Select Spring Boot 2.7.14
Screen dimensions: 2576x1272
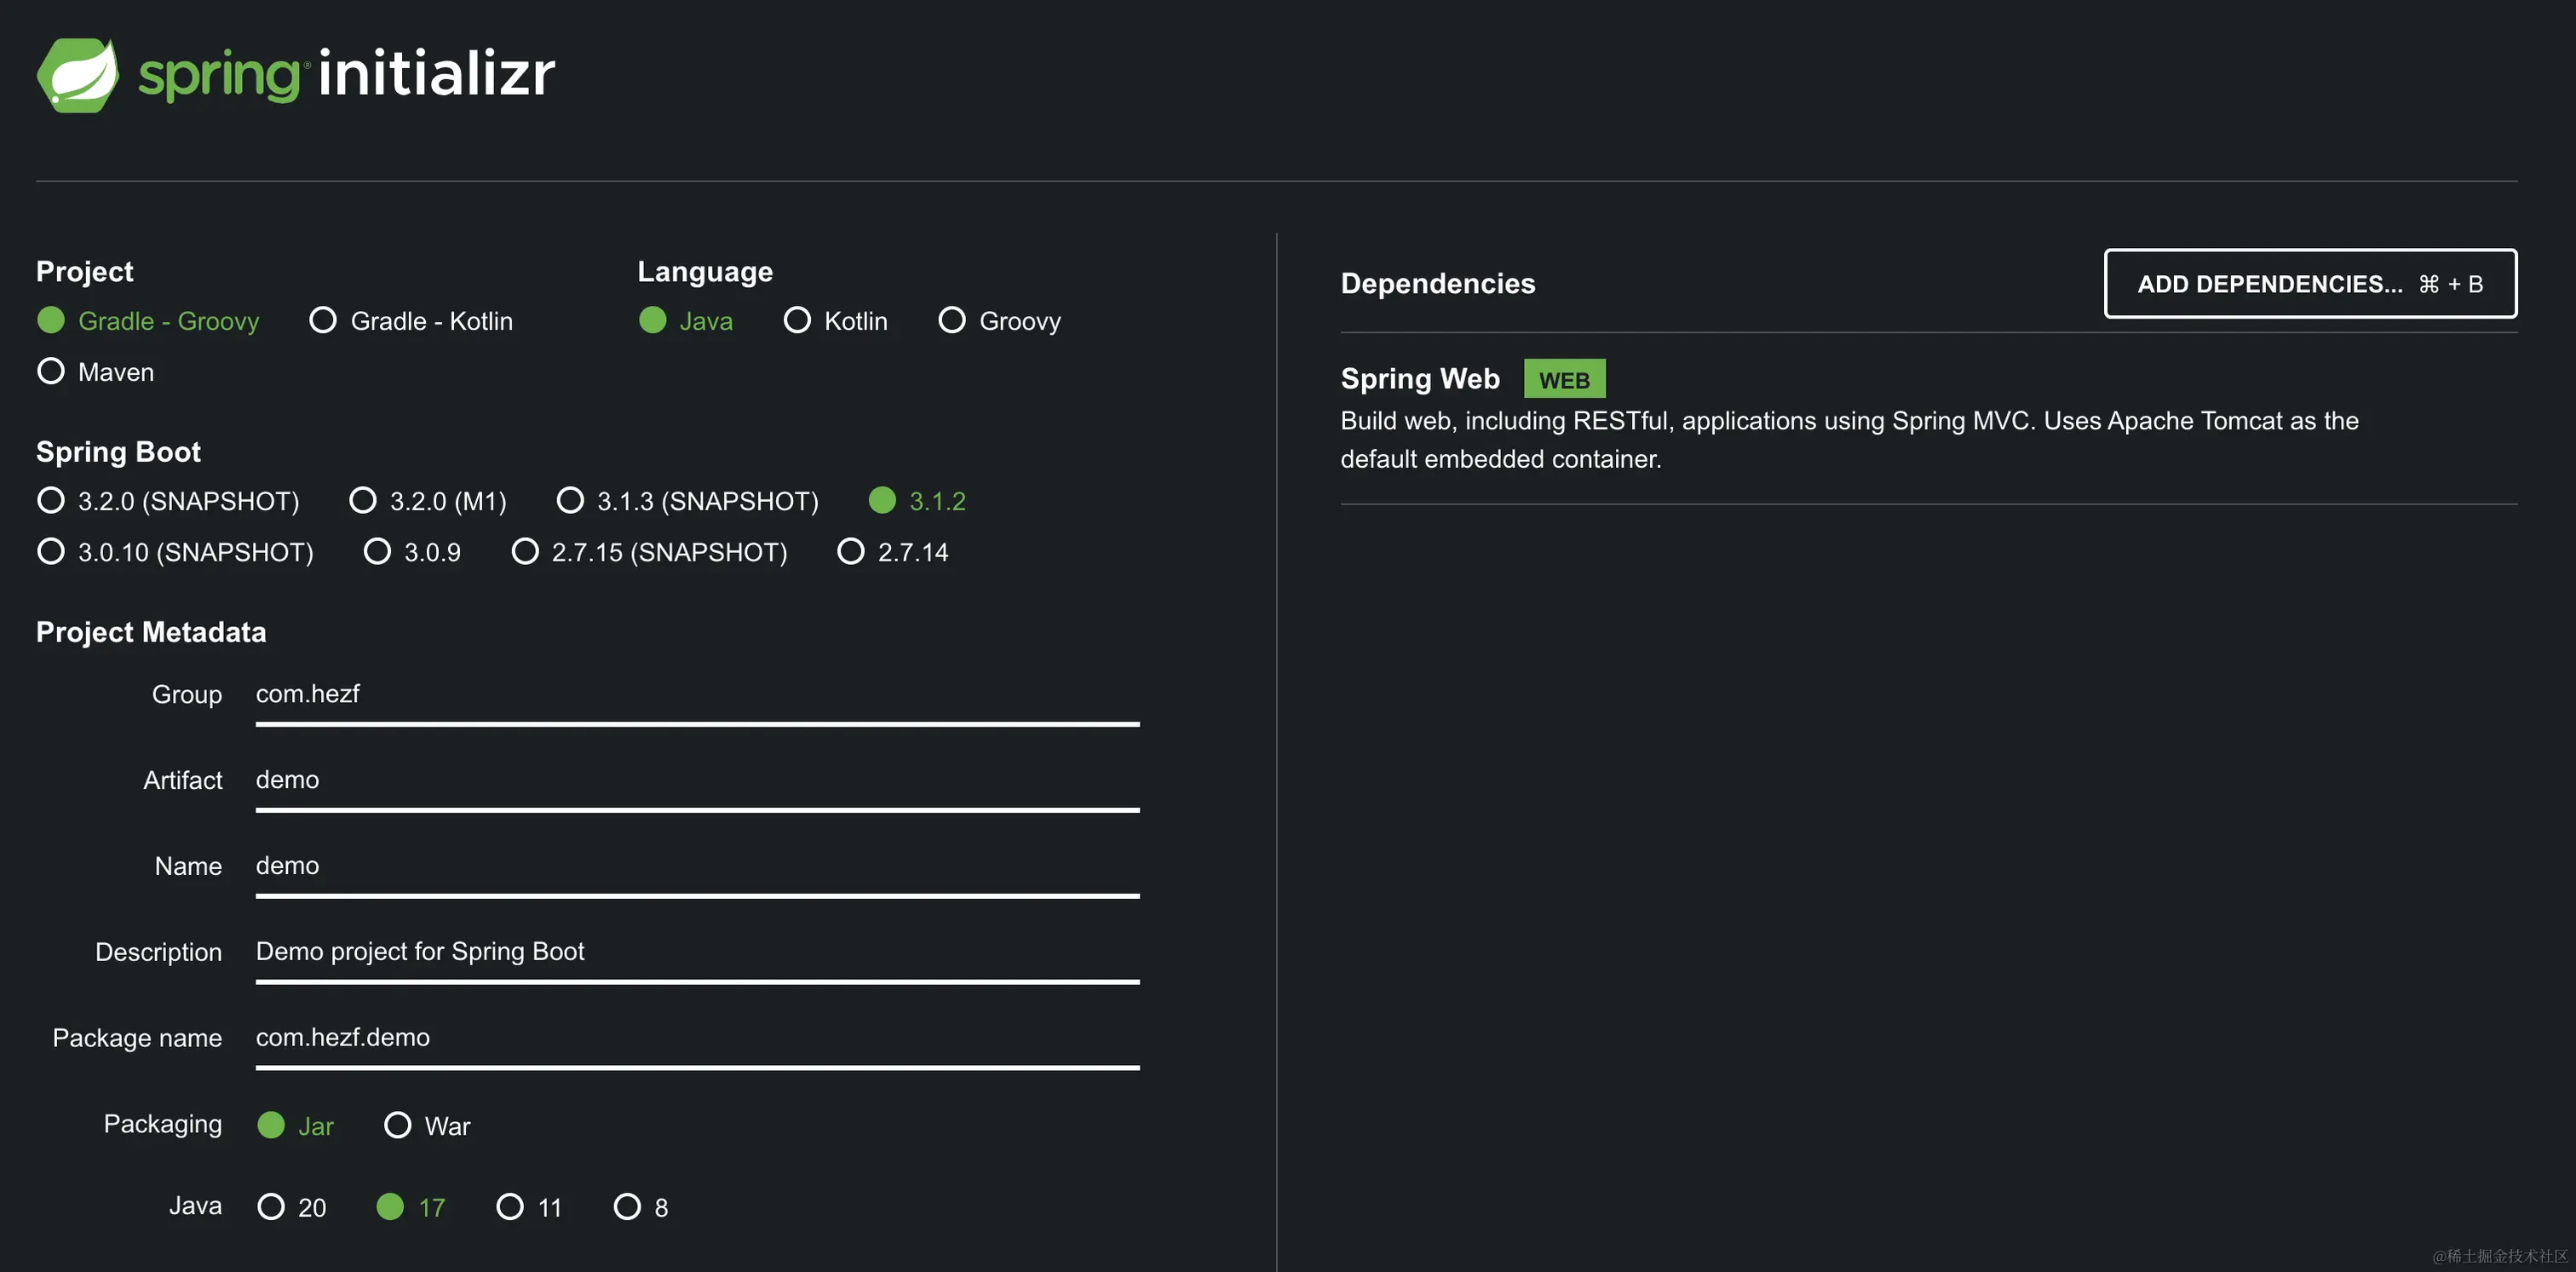(x=851, y=552)
